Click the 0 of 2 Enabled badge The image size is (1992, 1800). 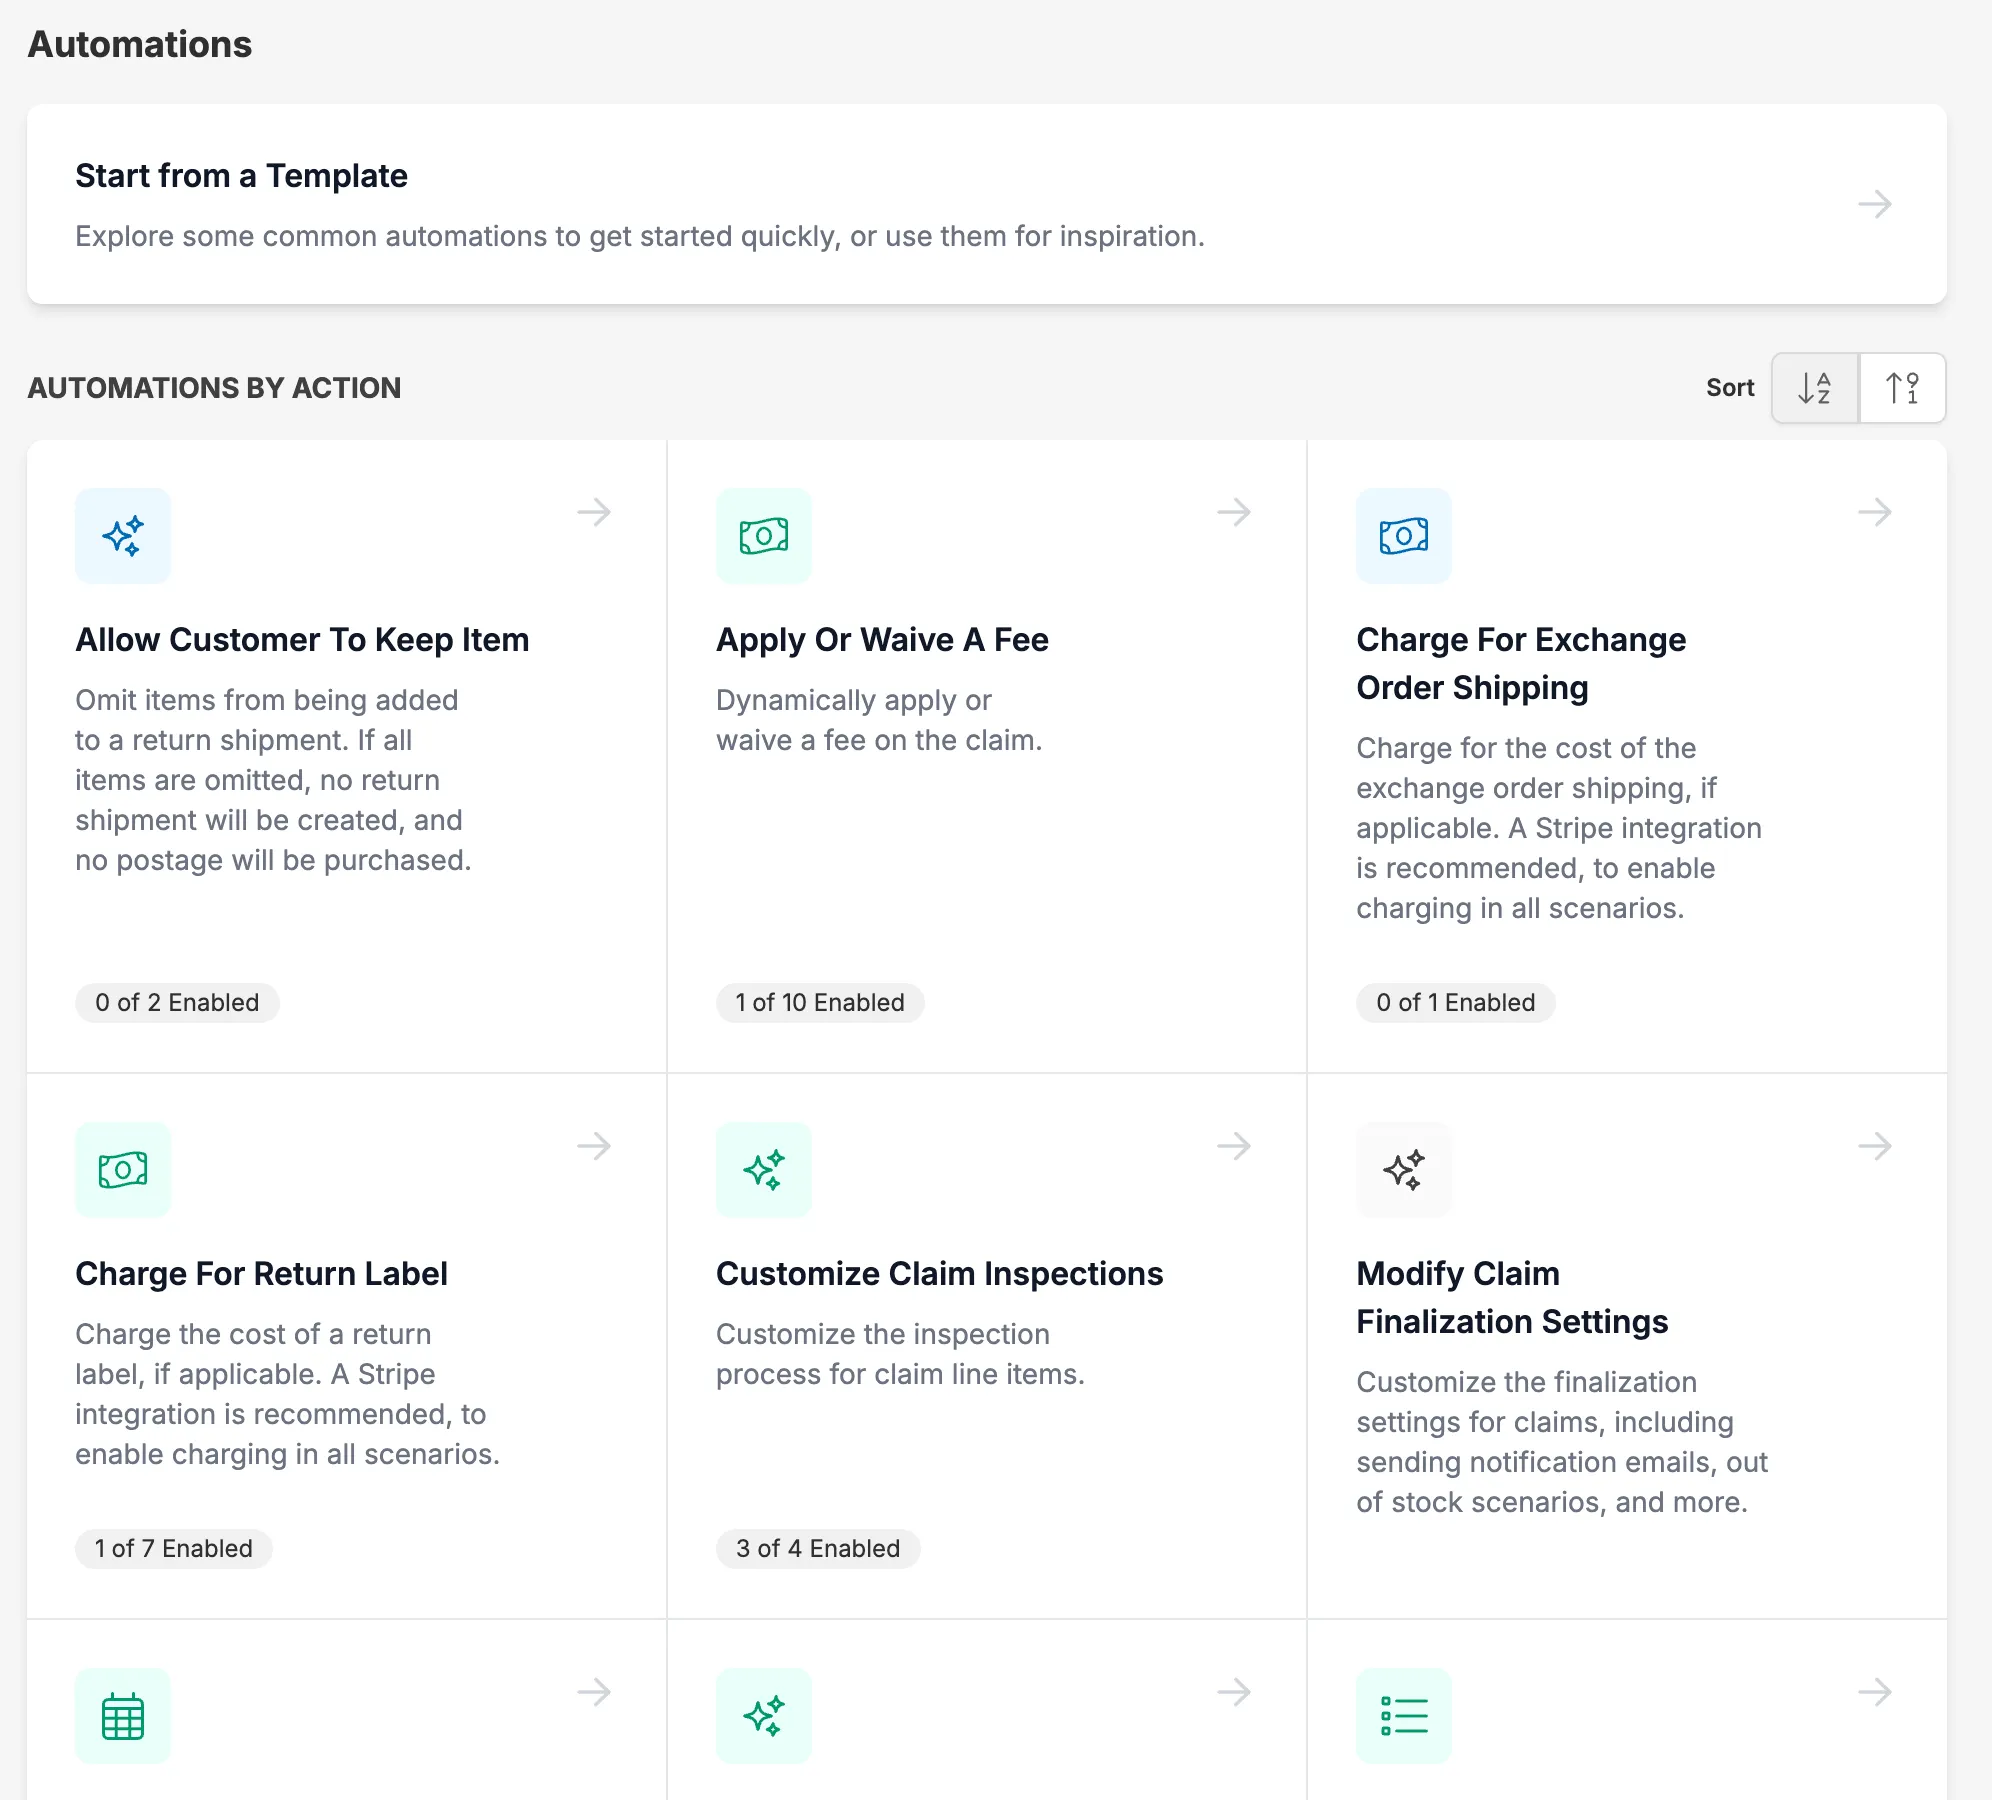(x=177, y=1002)
